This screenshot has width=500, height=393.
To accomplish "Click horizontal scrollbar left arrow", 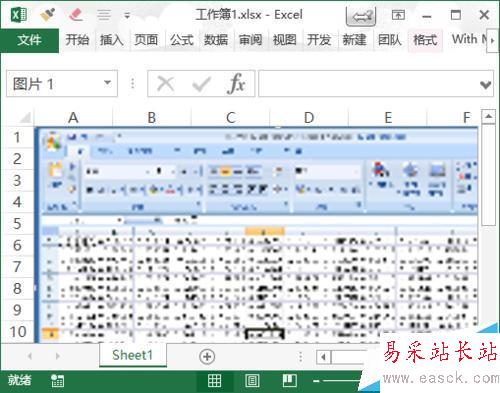I will [x=323, y=357].
